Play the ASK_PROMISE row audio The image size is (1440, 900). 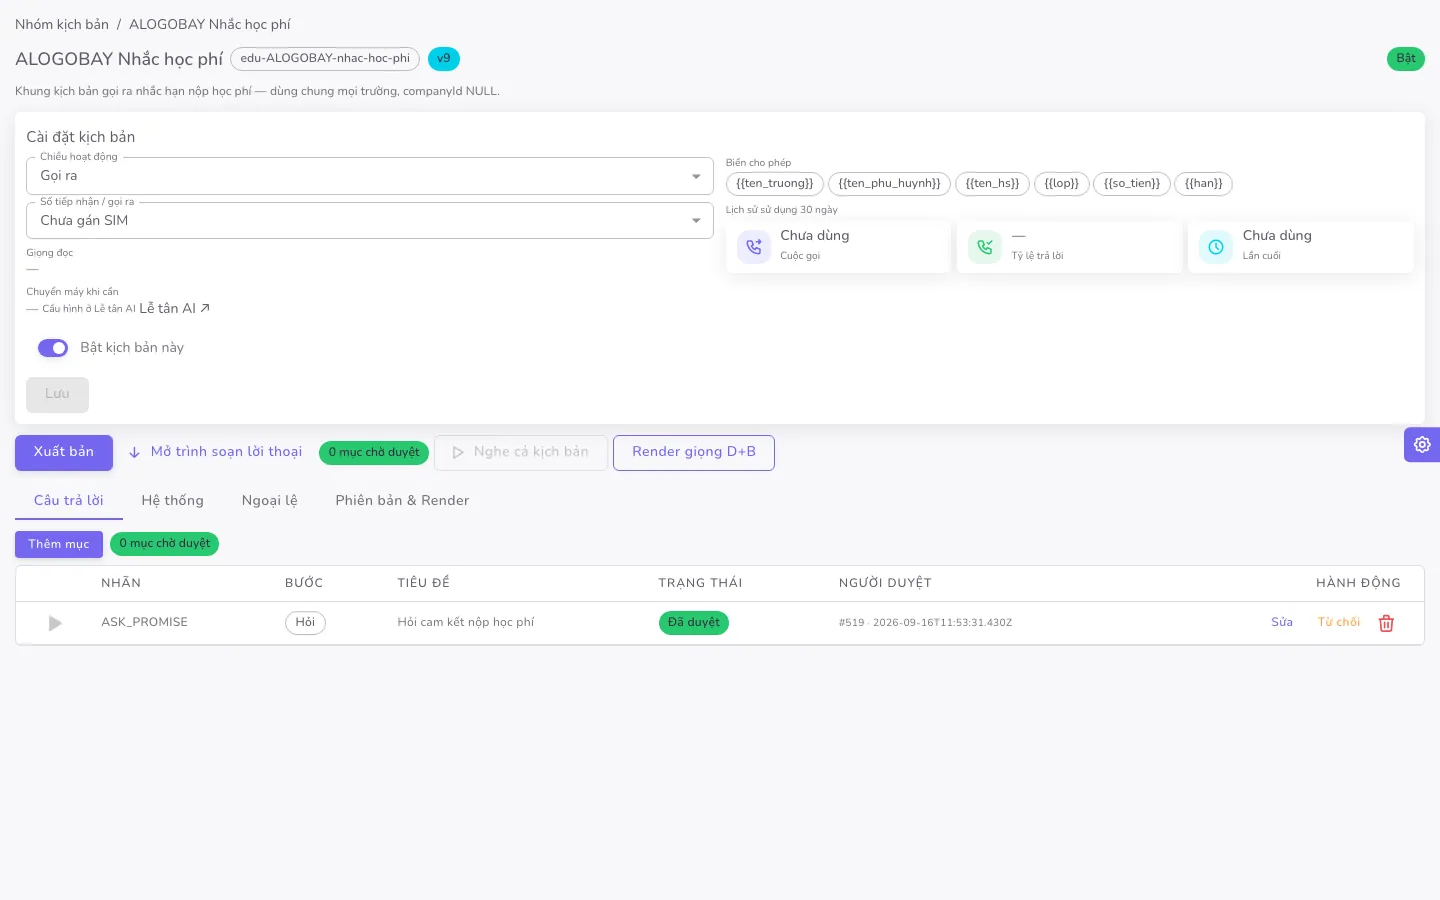pyautogui.click(x=55, y=623)
